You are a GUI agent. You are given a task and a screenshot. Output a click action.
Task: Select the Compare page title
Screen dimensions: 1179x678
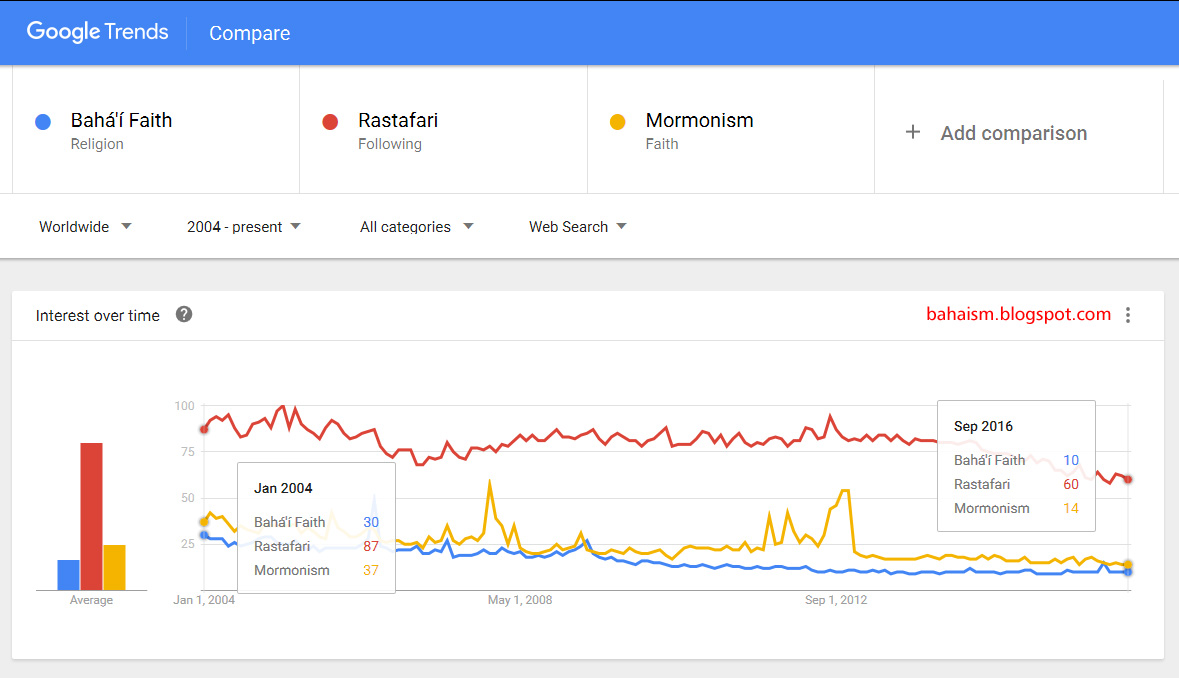pos(249,33)
